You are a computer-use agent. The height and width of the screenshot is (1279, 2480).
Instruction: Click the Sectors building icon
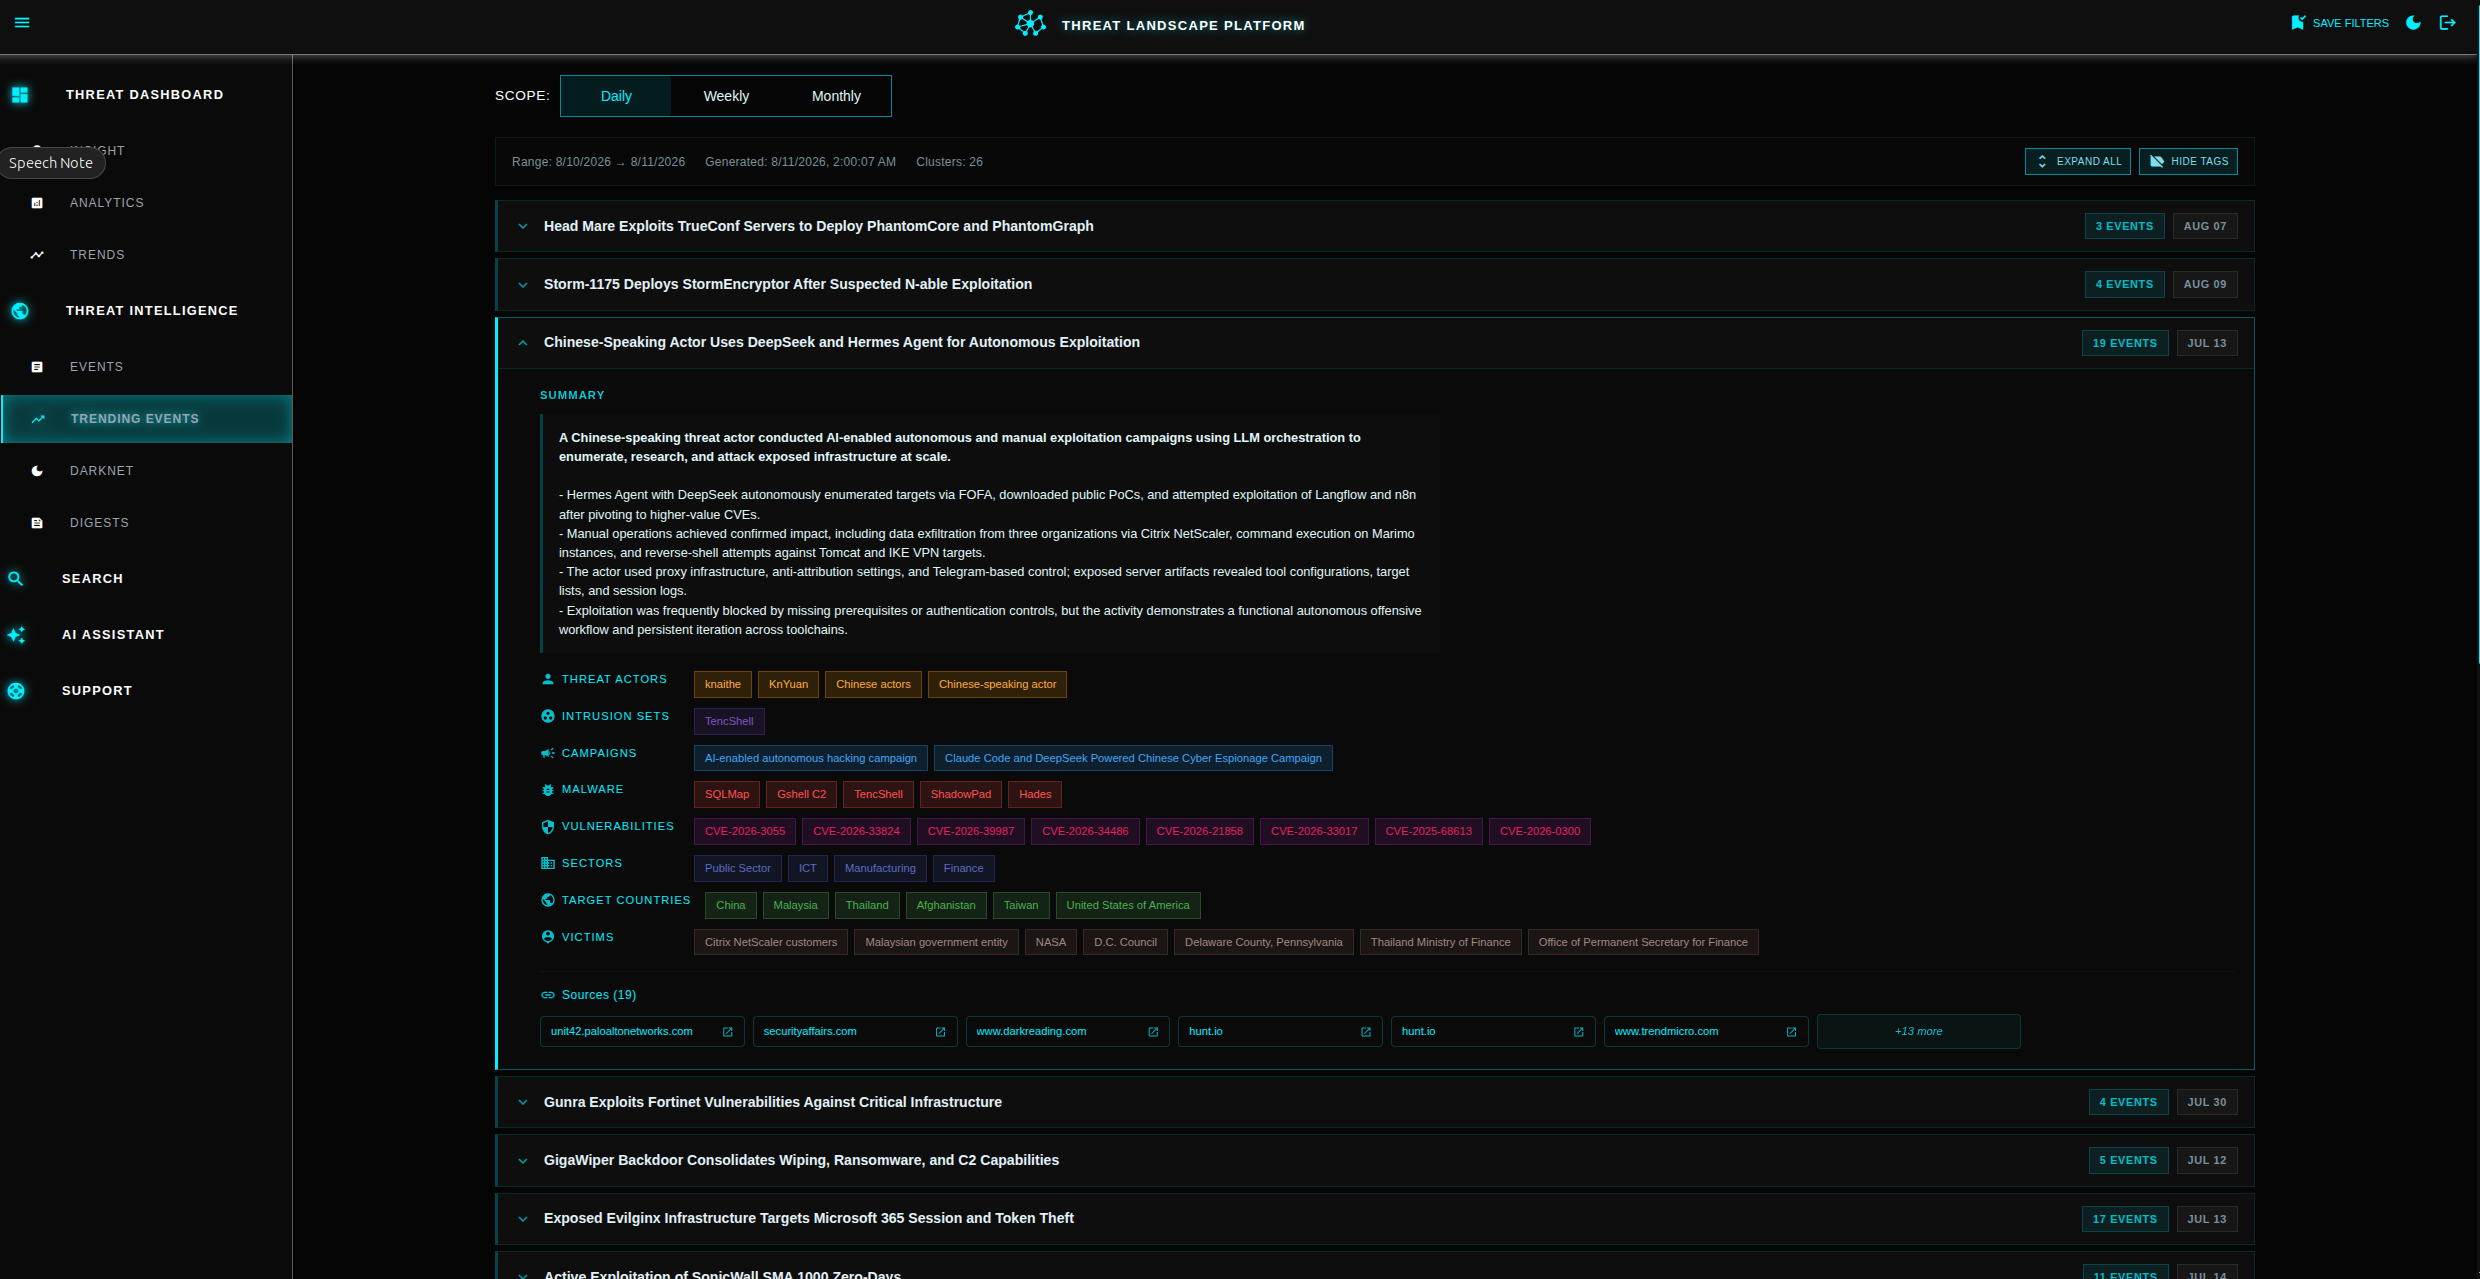click(x=548, y=863)
